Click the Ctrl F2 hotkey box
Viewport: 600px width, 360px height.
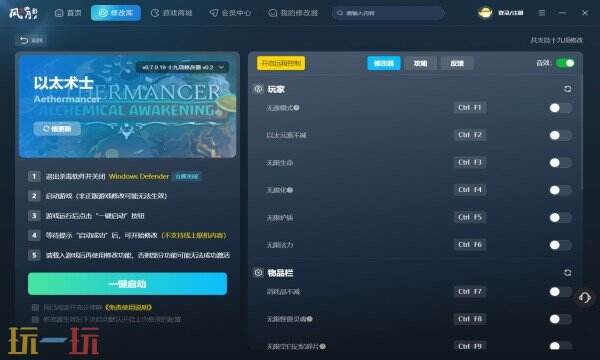(470, 135)
